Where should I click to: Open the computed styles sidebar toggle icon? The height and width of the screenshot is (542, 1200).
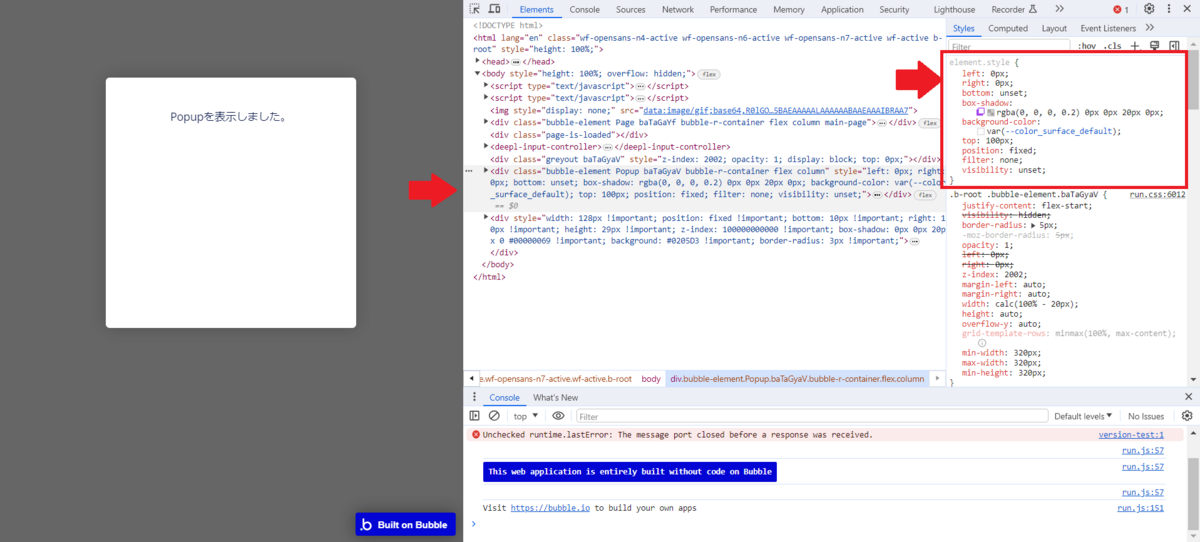[1174, 46]
